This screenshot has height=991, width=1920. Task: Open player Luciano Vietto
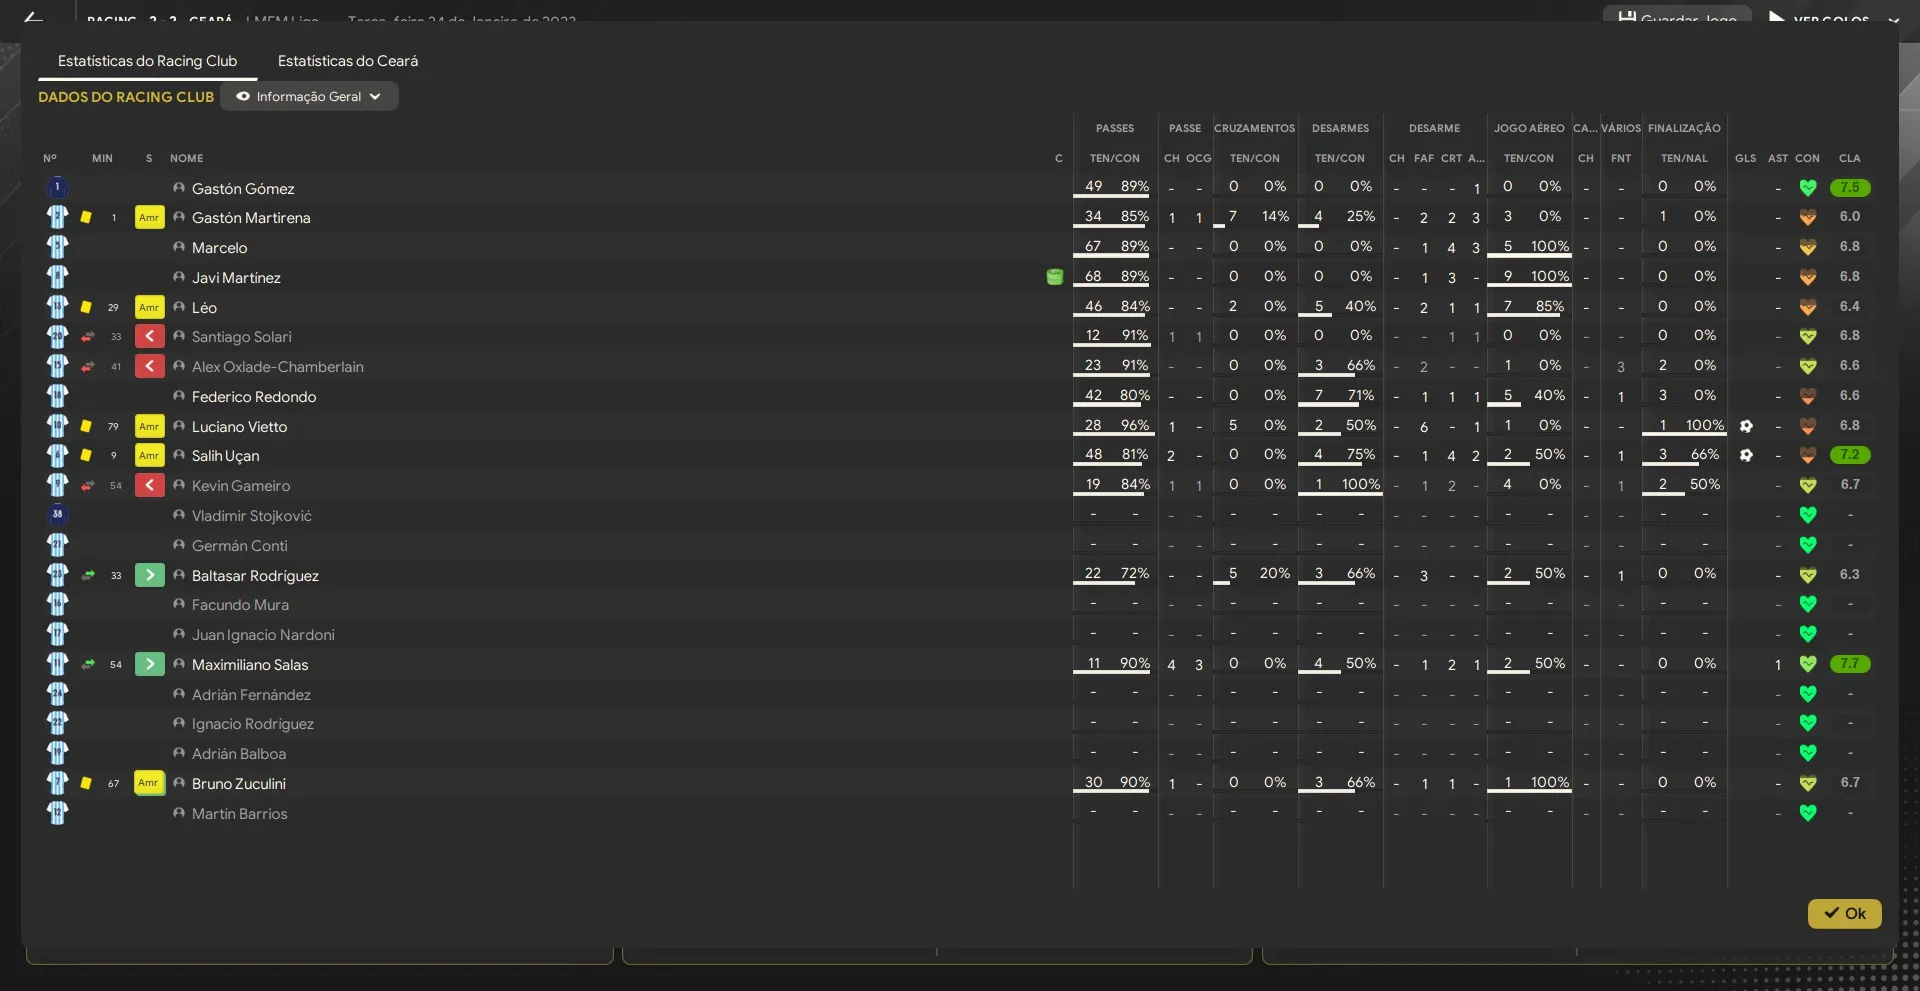point(239,426)
